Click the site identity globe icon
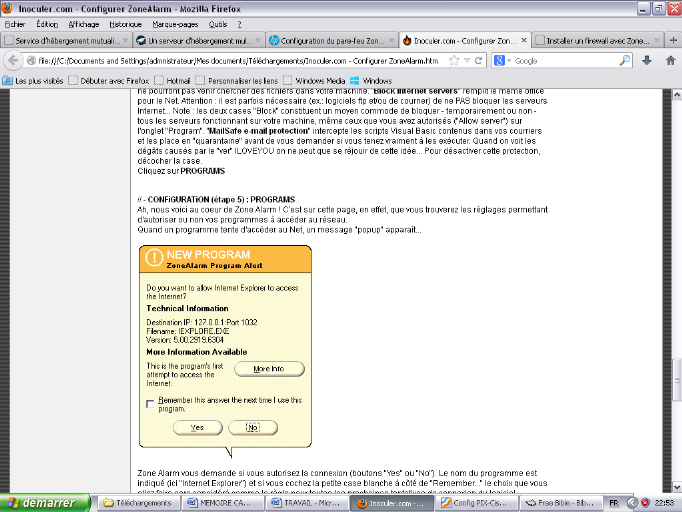 31,60
